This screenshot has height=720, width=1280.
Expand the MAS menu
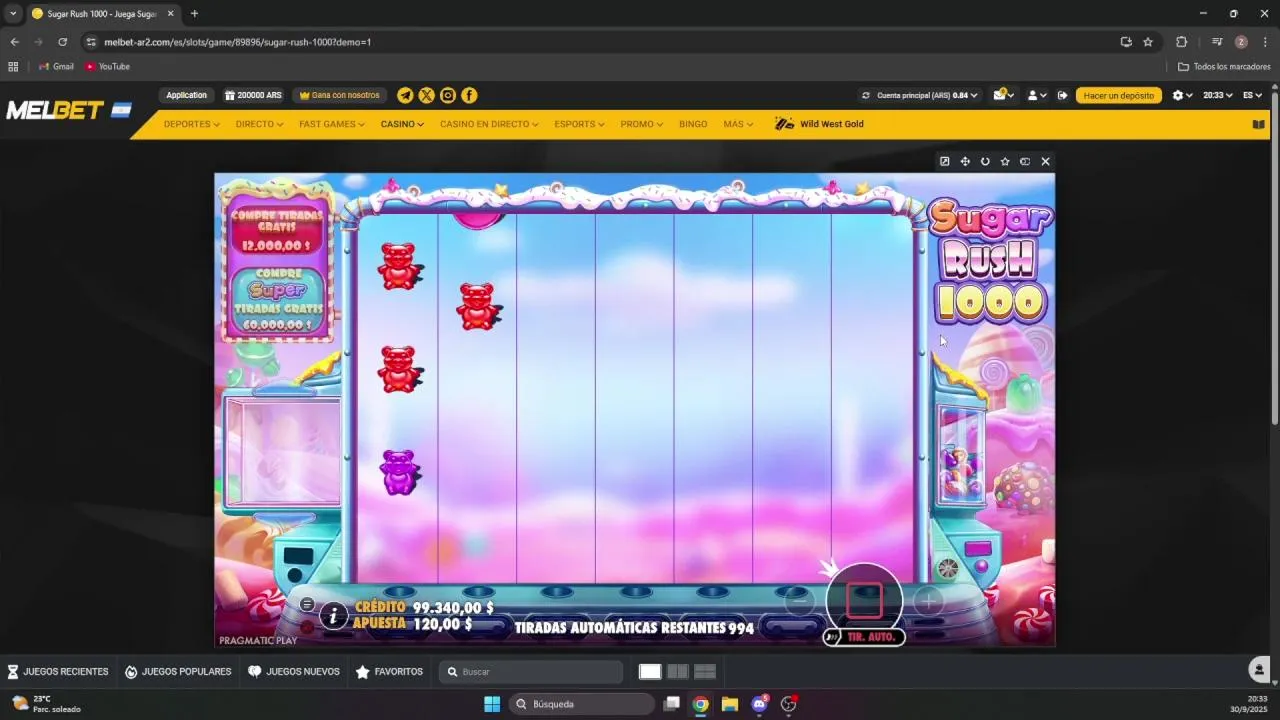(x=738, y=124)
